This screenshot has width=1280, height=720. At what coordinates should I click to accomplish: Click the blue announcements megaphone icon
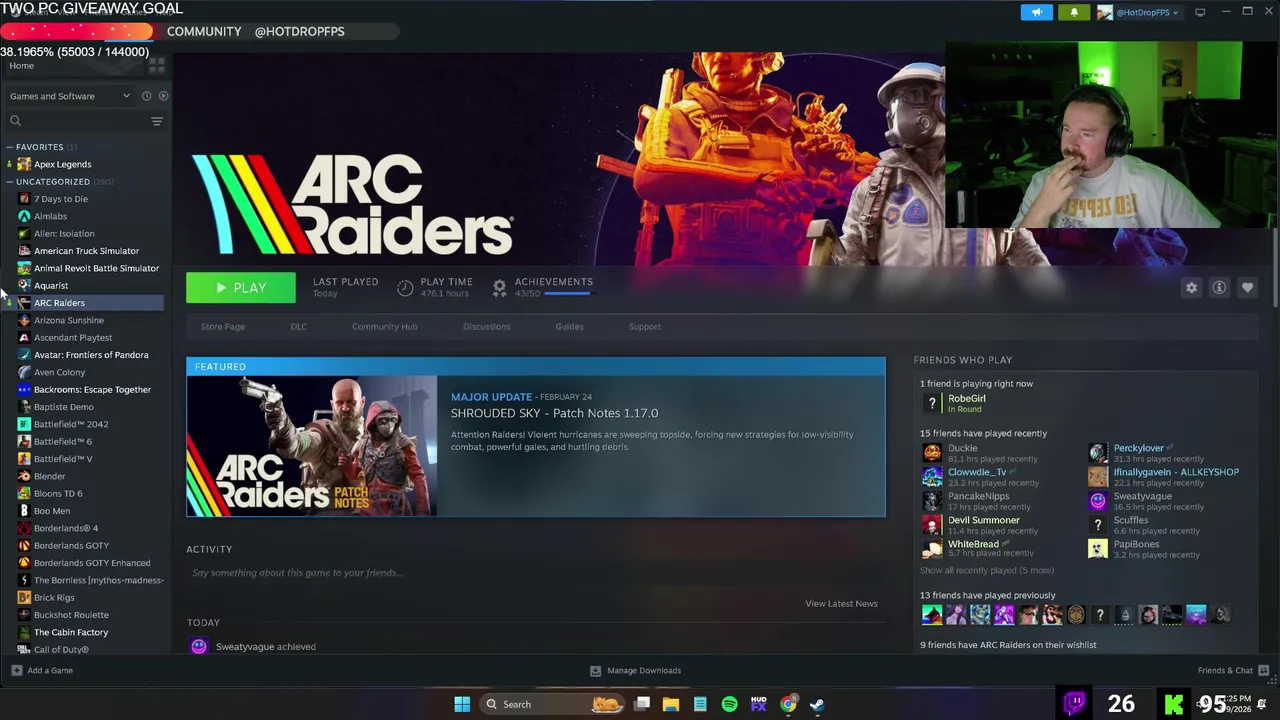[1036, 12]
